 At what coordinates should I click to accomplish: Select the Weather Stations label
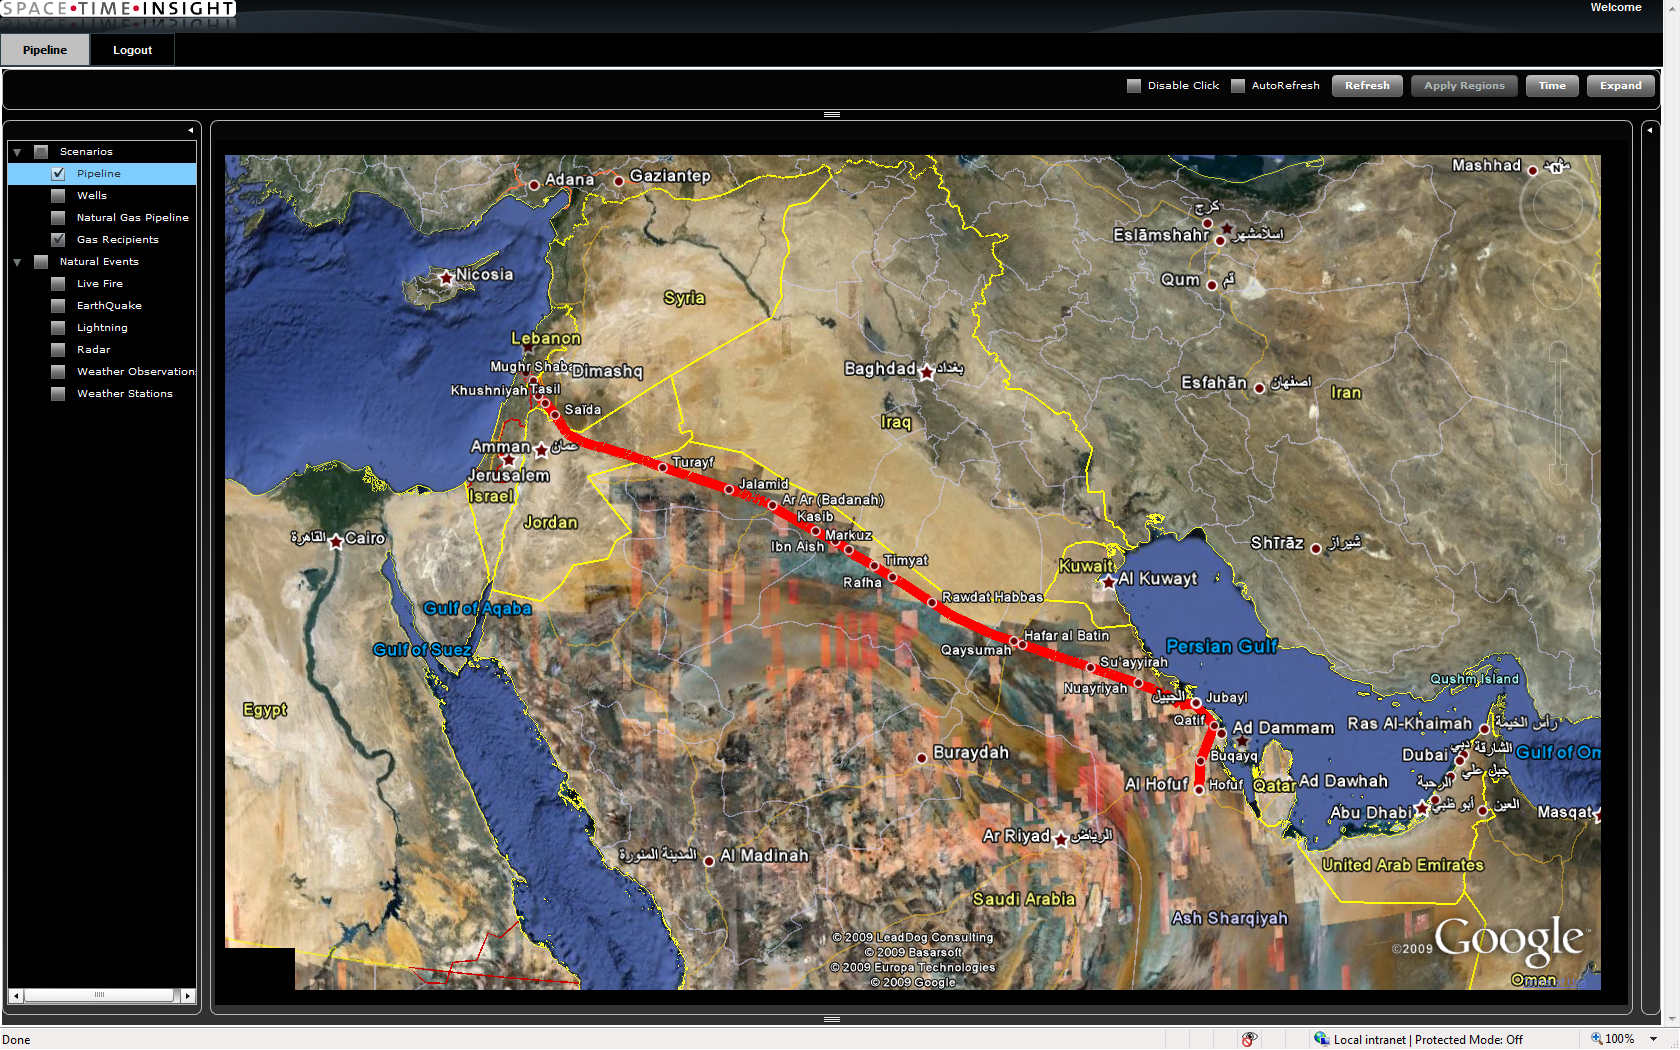point(125,394)
